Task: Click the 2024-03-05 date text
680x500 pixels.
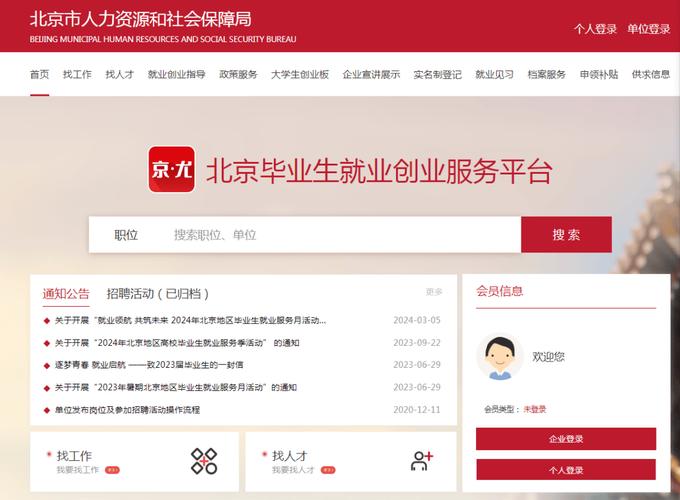Action: point(417,320)
